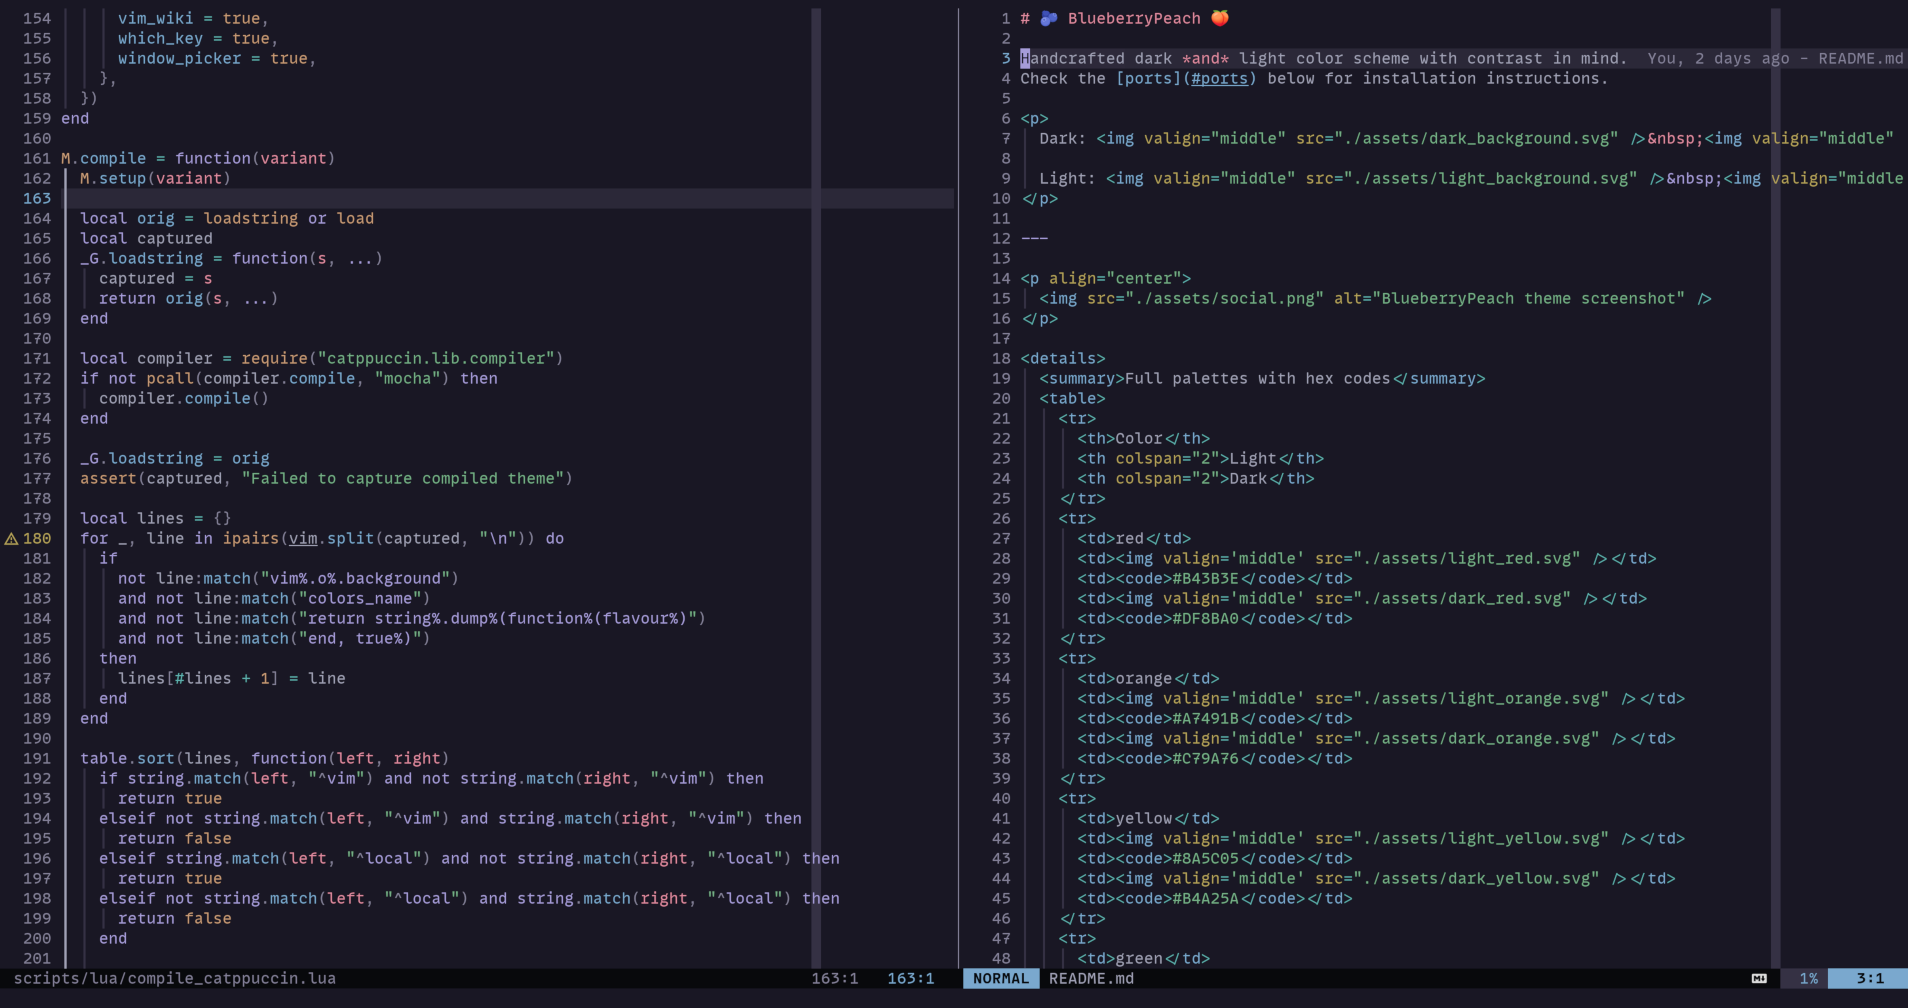Click the 'return orig(s, ...)' statement
Image resolution: width=1908 pixels, height=1008 pixels.
pos(188,298)
